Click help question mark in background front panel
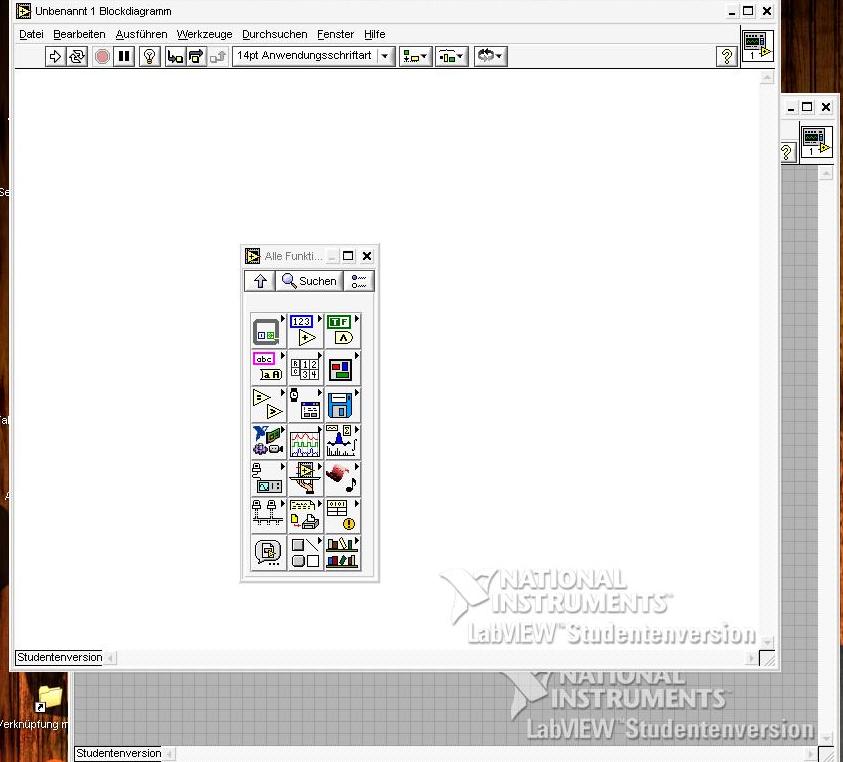Screen dimensions: 843x762 pos(786,153)
